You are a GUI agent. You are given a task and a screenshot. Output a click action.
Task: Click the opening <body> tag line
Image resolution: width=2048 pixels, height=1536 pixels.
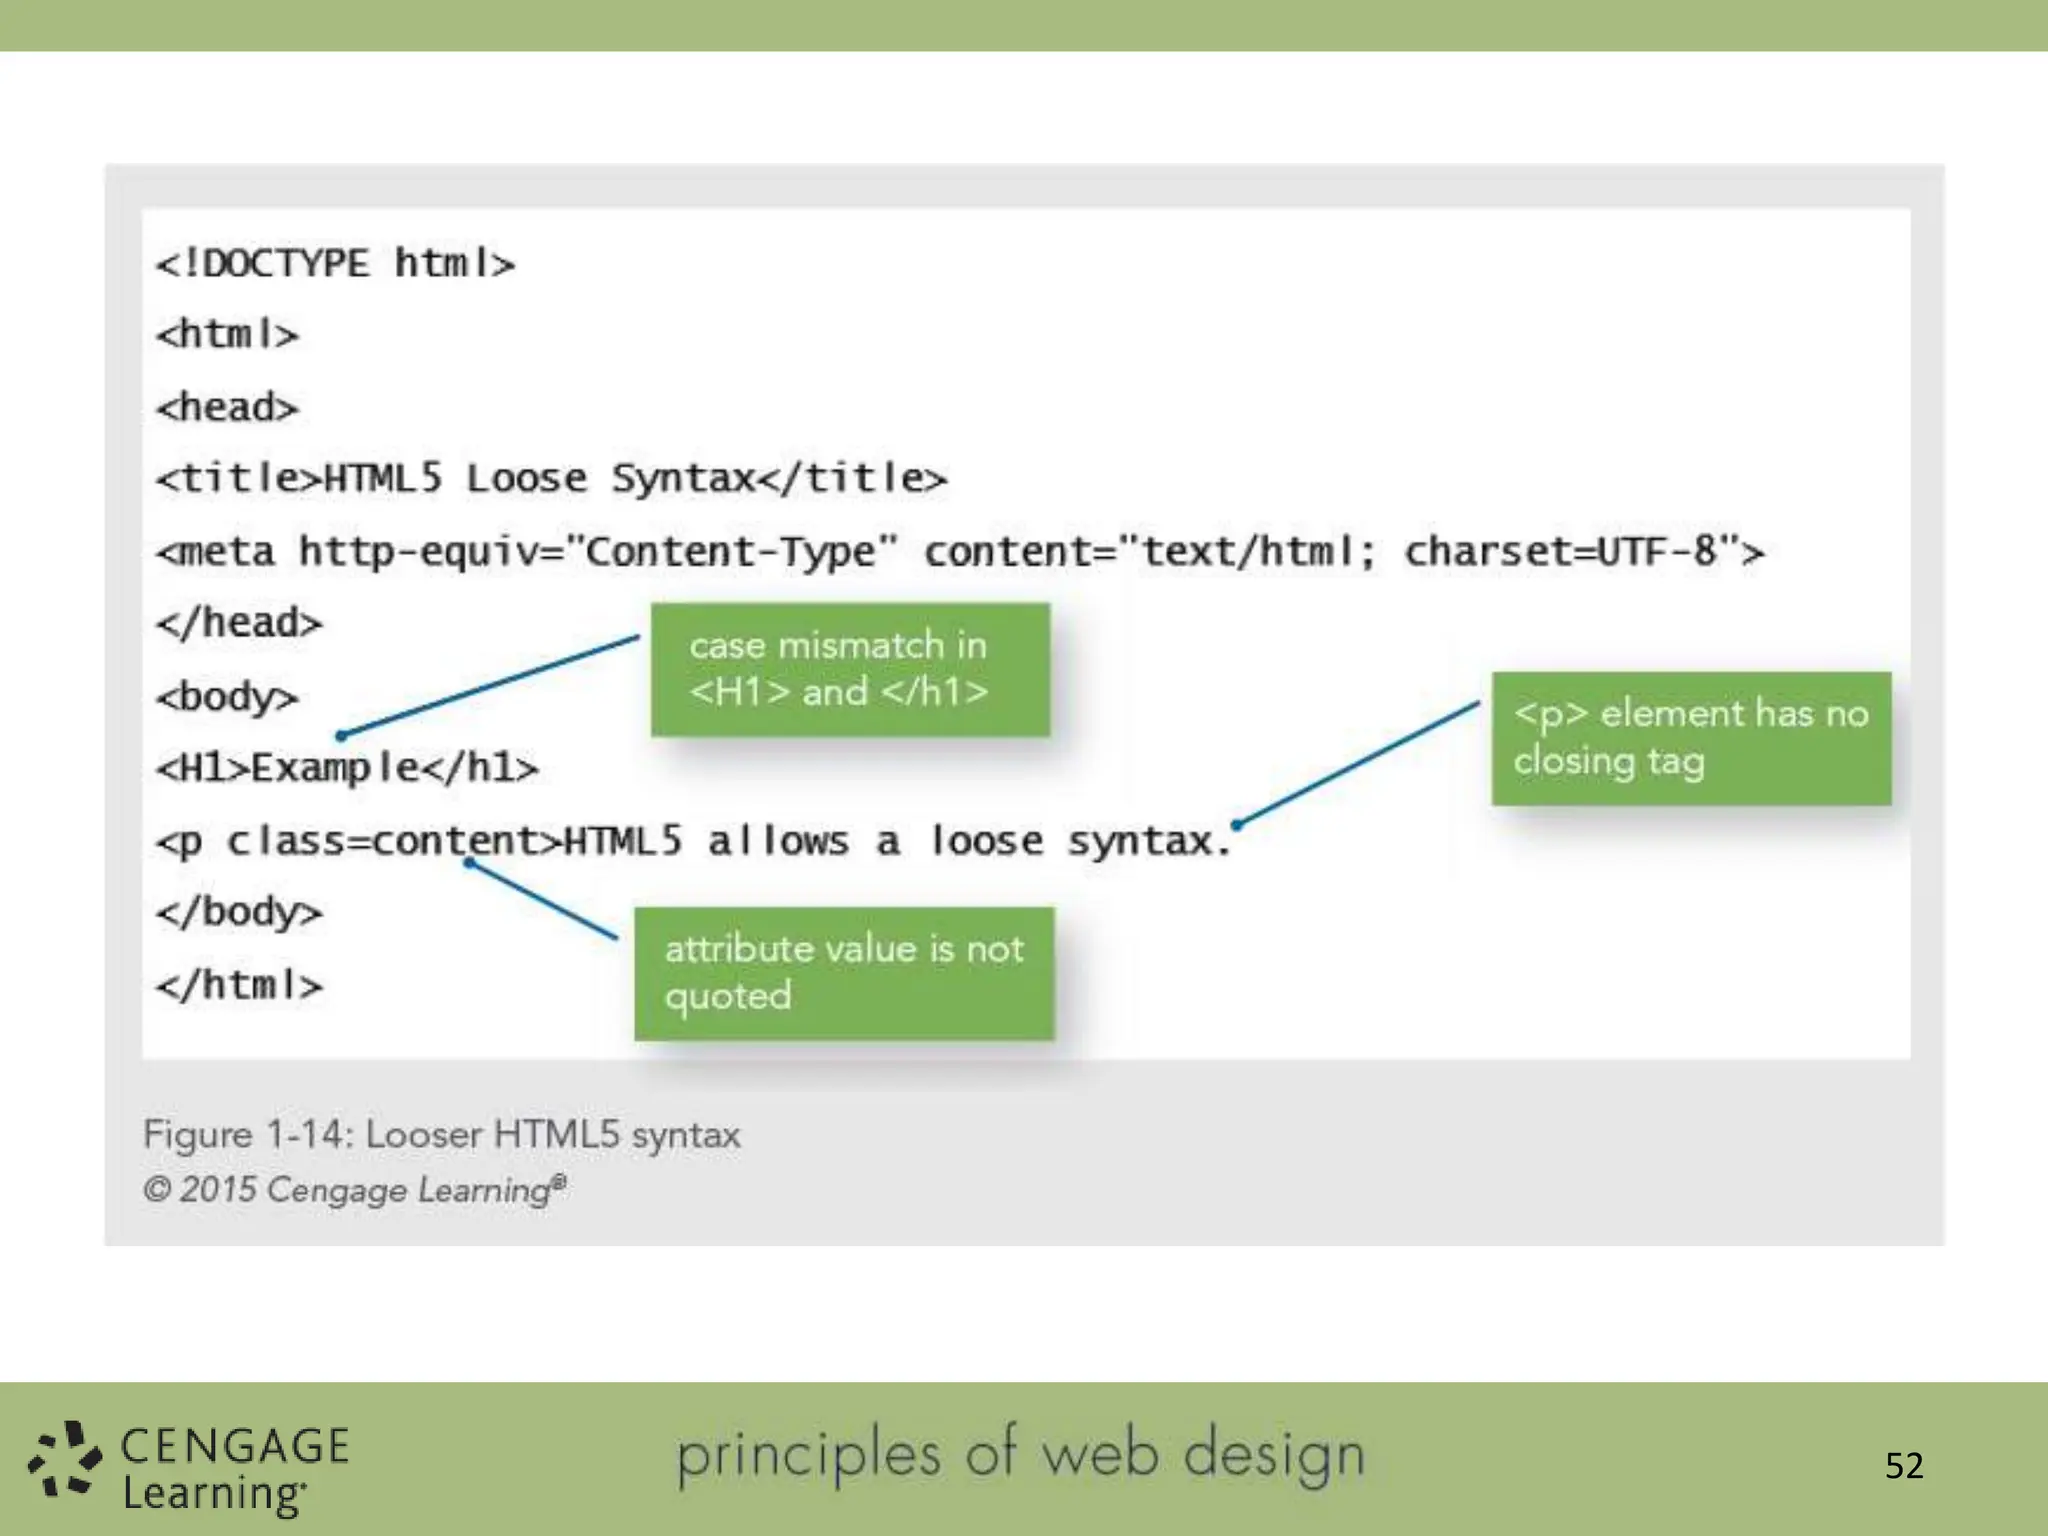(227, 696)
